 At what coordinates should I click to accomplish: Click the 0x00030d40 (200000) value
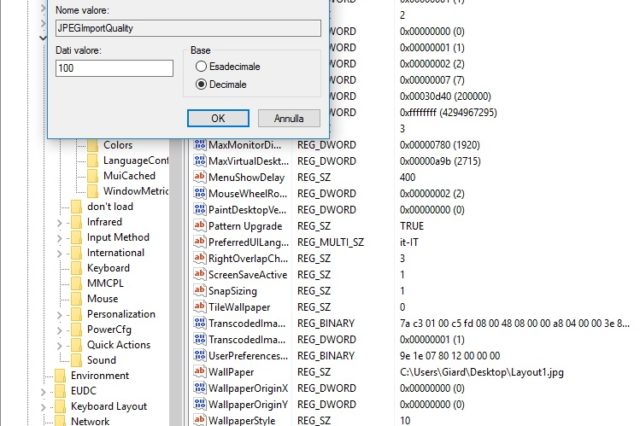click(x=445, y=96)
